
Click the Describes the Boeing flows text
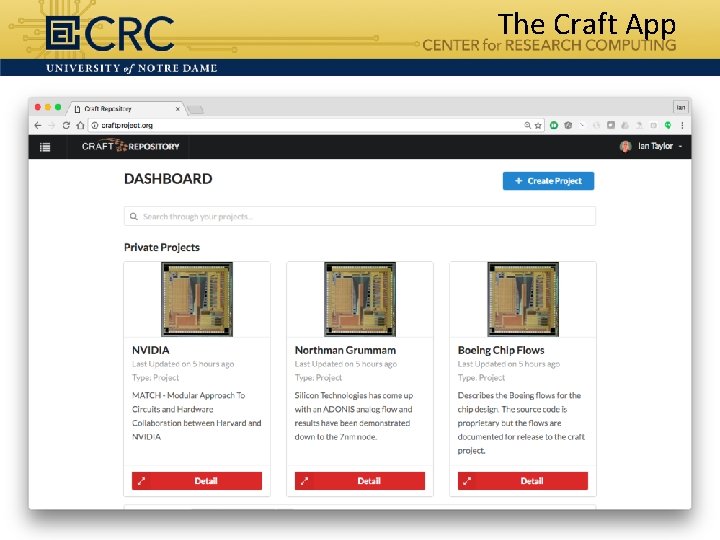pyautogui.click(x=521, y=423)
